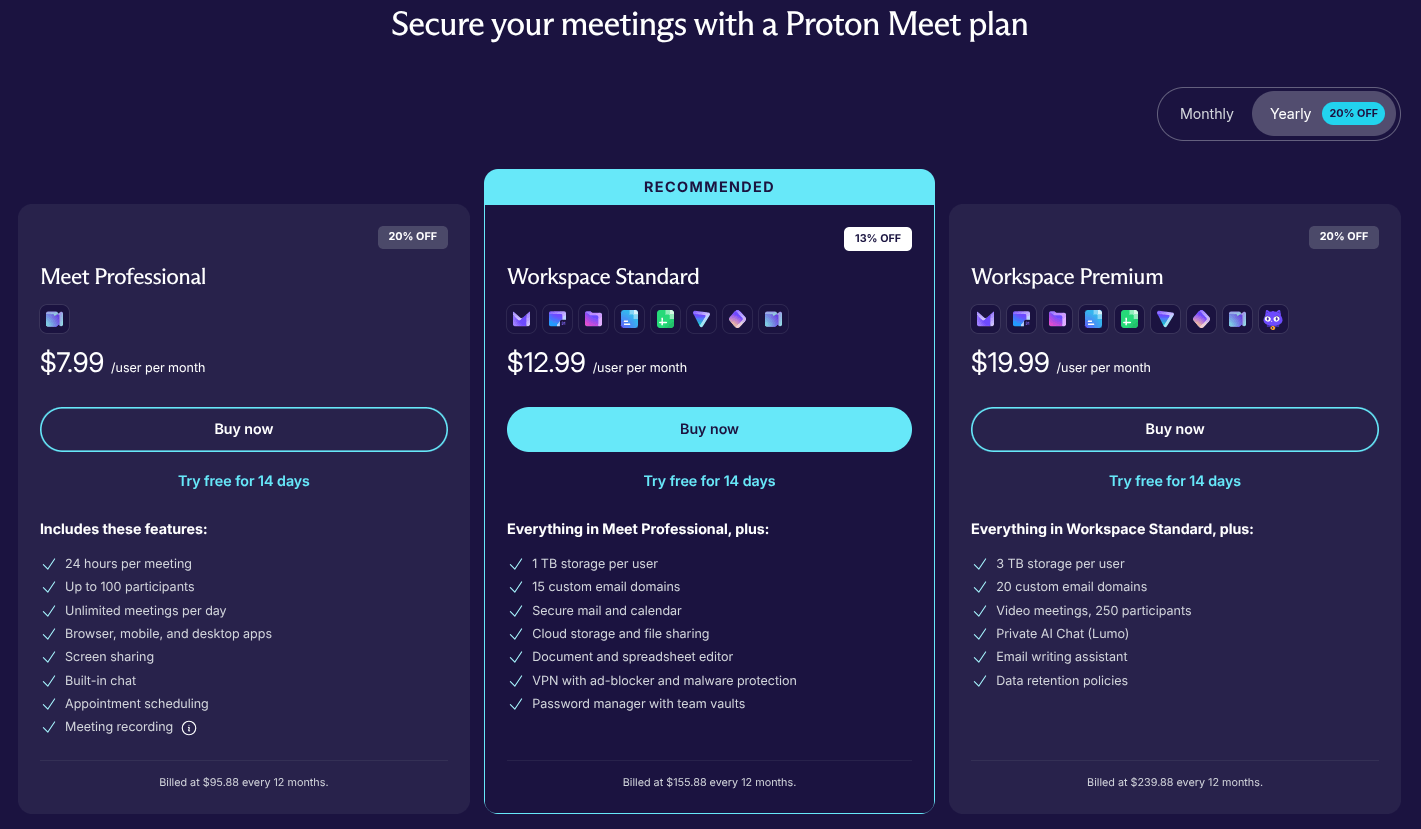Click the Proton Calendar icon under Workspace Standard
The width and height of the screenshot is (1421, 829).
pos(557,319)
